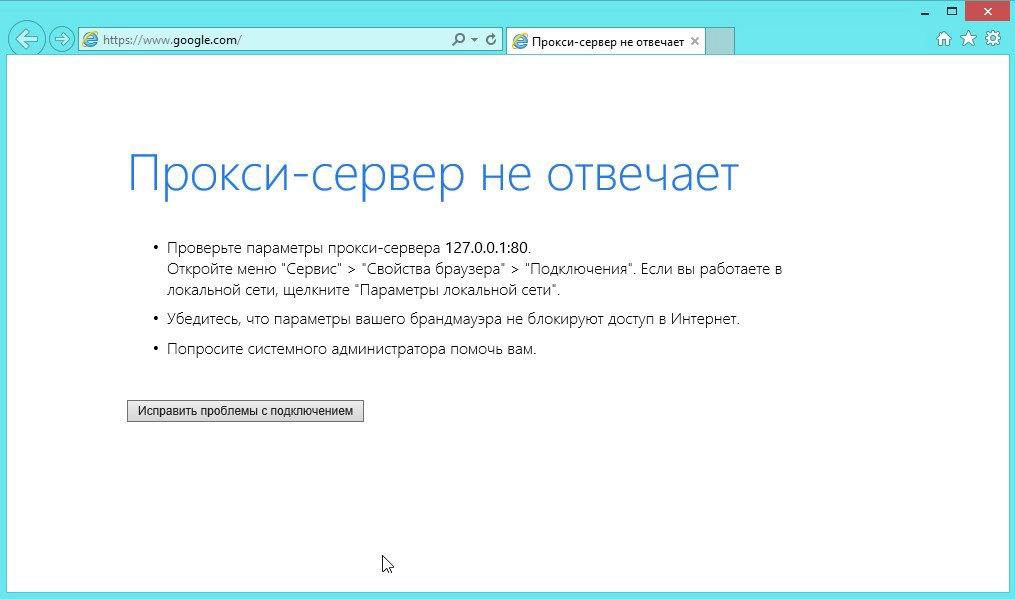Click the Internet Explorer favicon in the address bar

(x=90, y=40)
